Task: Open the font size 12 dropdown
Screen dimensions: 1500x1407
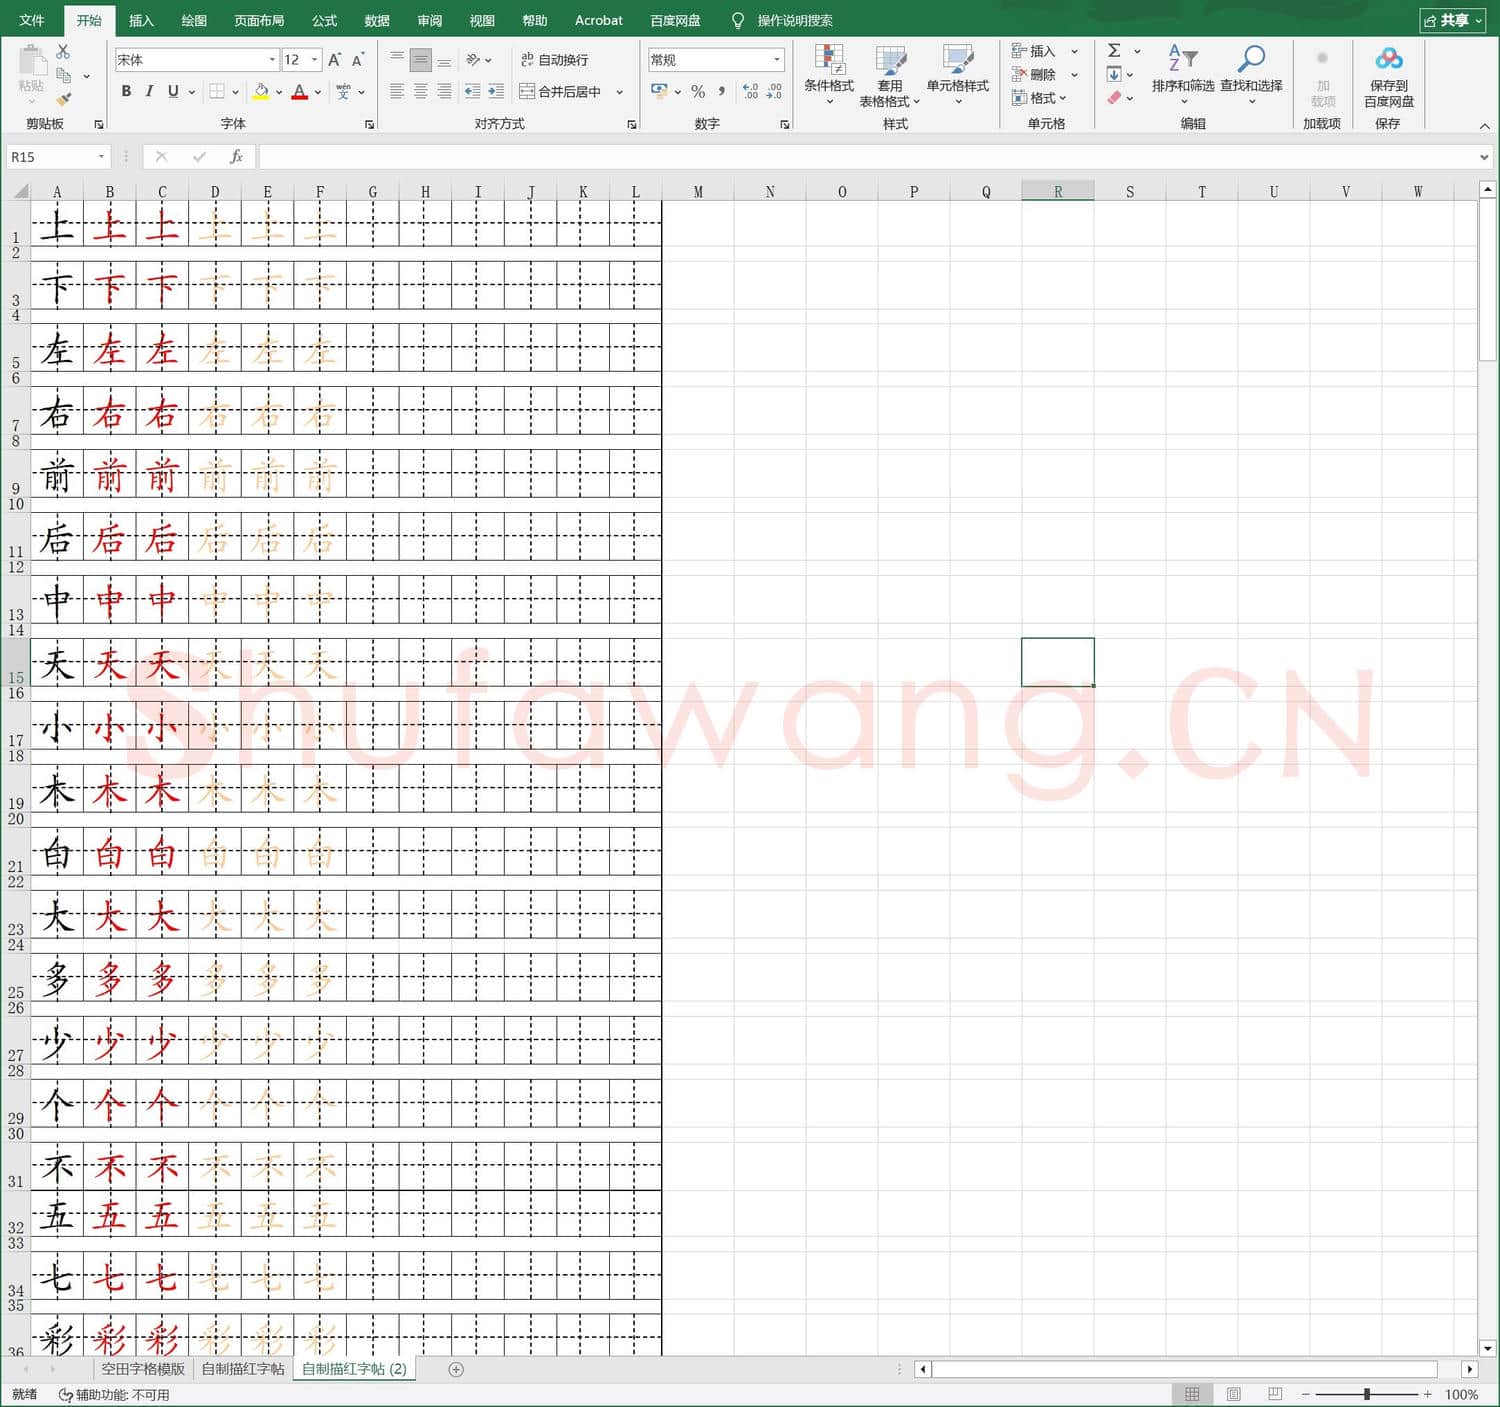Action: tap(315, 60)
